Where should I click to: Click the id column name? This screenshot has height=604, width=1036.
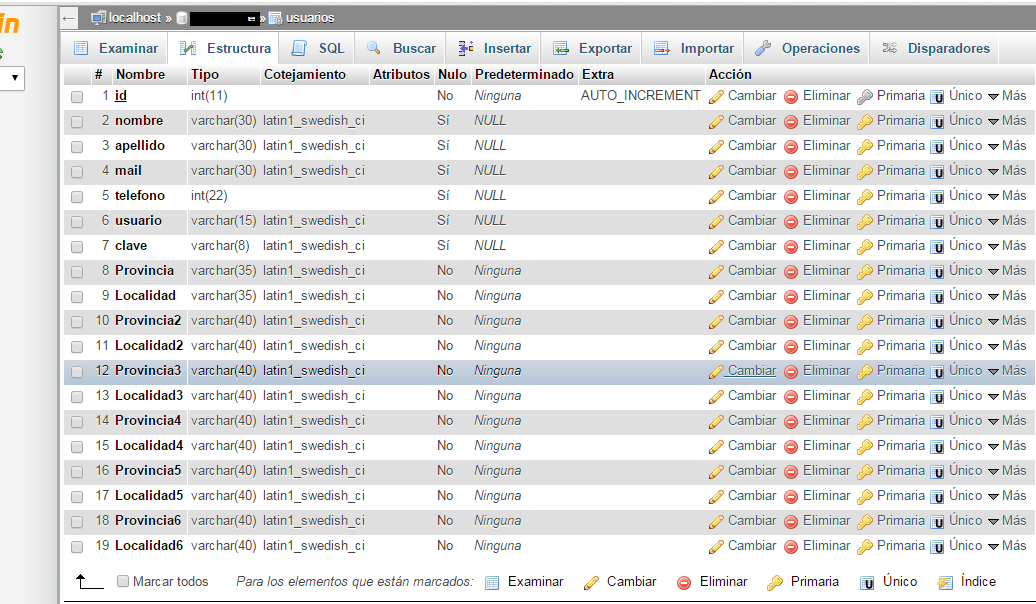[120, 96]
